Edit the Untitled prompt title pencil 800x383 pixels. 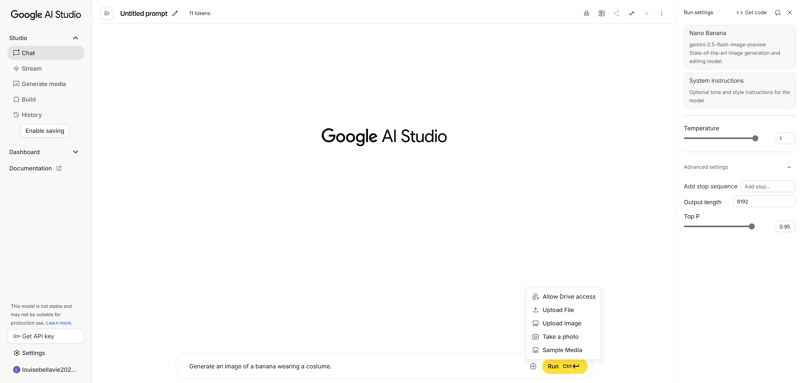click(176, 13)
